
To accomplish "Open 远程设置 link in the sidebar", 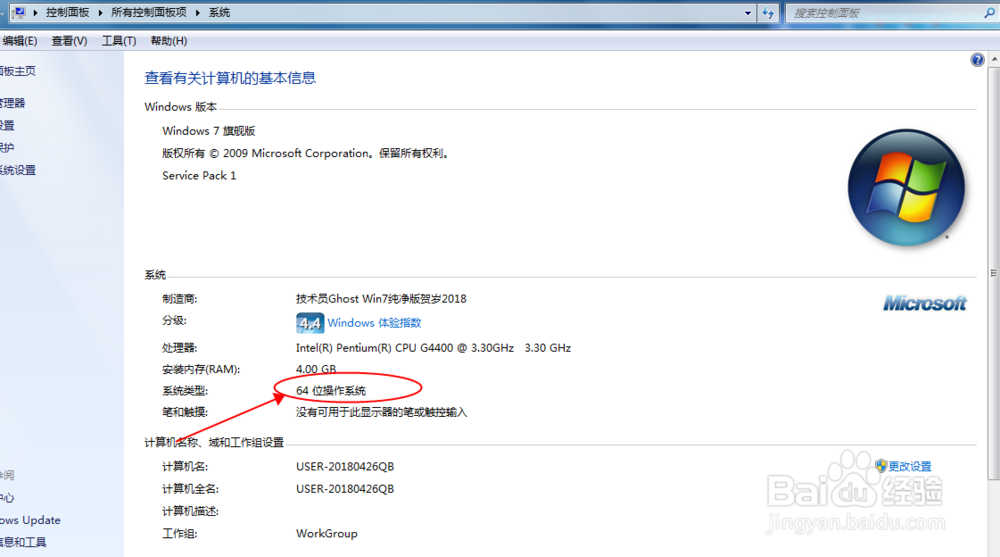I will pos(7,125).
